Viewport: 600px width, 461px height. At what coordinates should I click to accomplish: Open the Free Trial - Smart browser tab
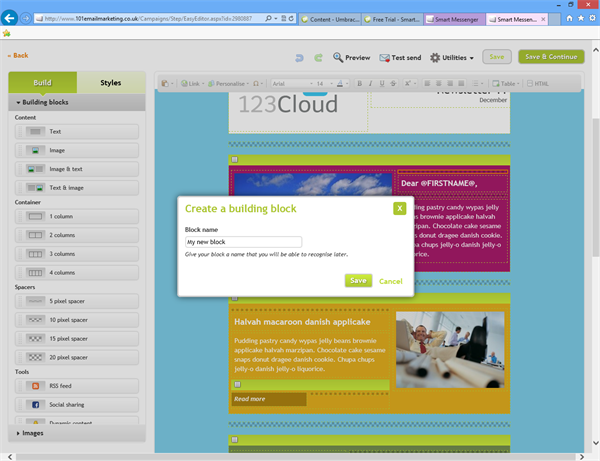click(392, 19)
